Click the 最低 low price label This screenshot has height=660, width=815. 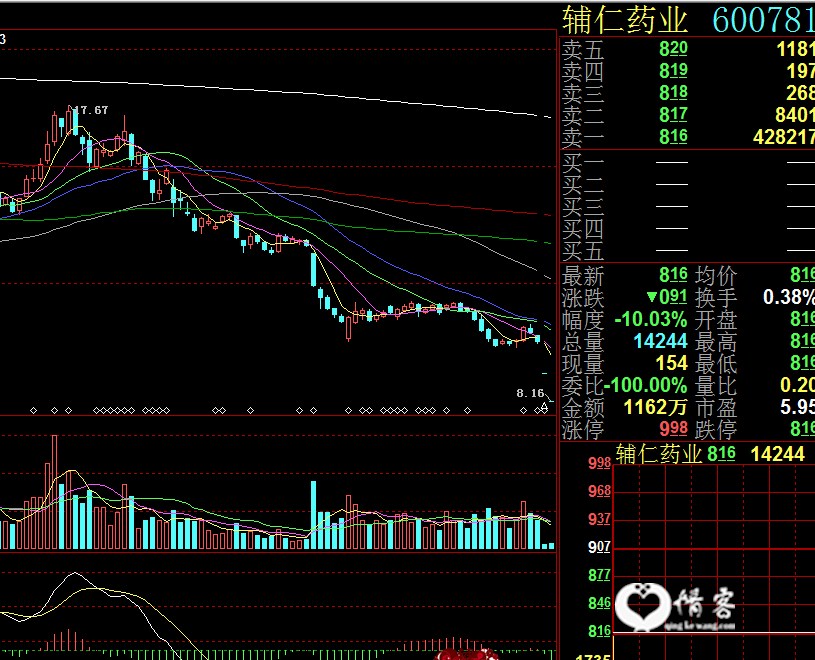[716, 364]
